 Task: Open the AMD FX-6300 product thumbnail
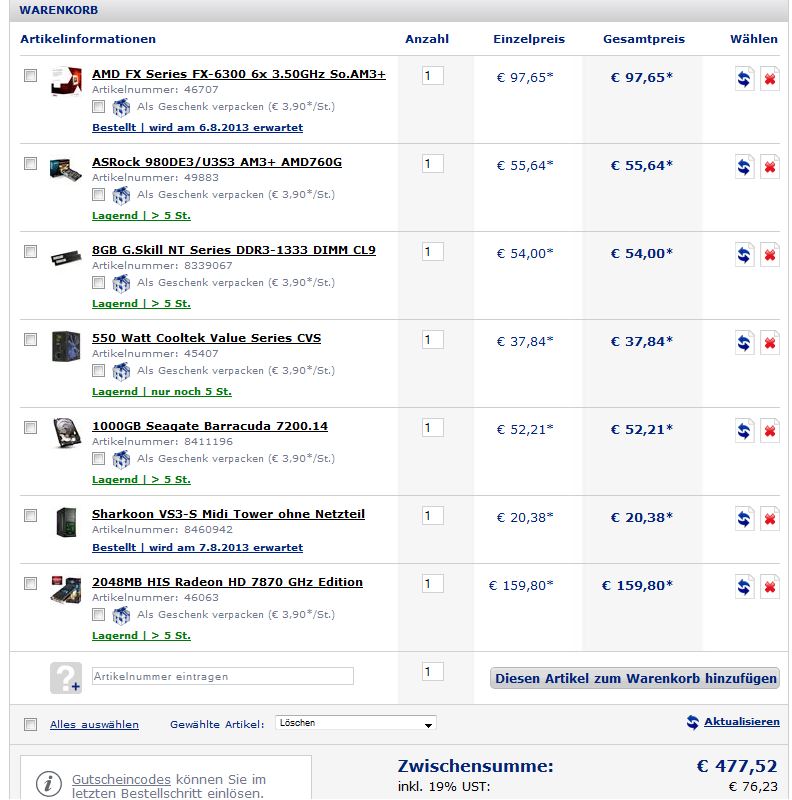(66, 81)
